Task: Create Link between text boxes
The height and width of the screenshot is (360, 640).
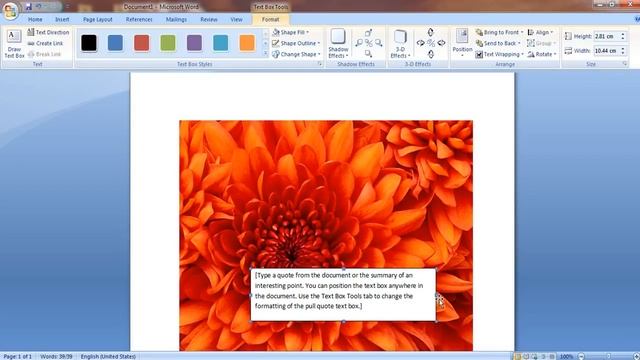Action: tap(45, 43)
